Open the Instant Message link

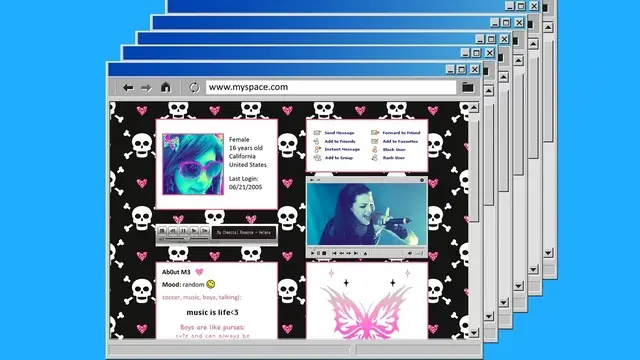(342, 149)
